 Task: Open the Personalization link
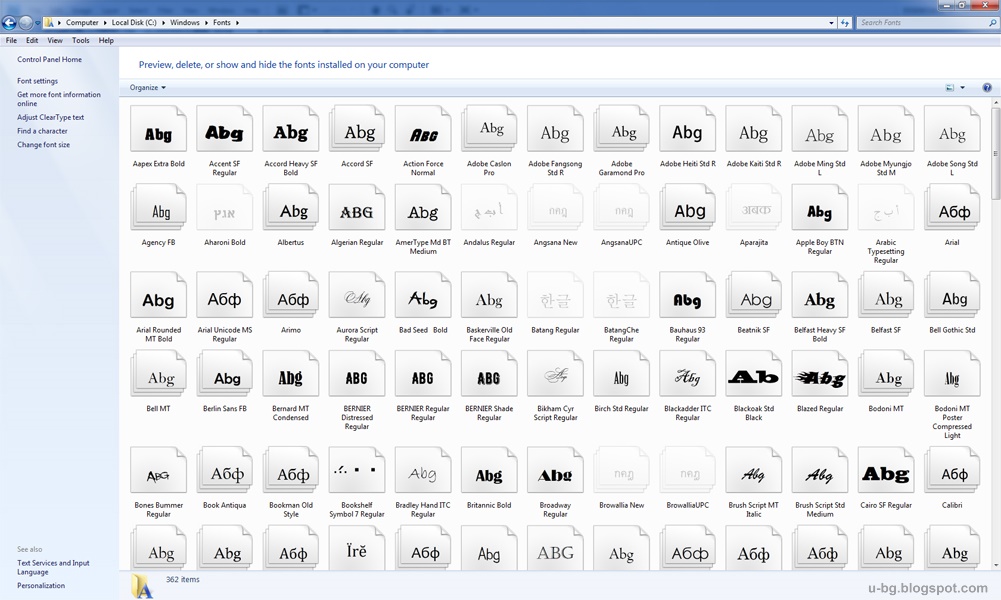[x=41, y=585]
